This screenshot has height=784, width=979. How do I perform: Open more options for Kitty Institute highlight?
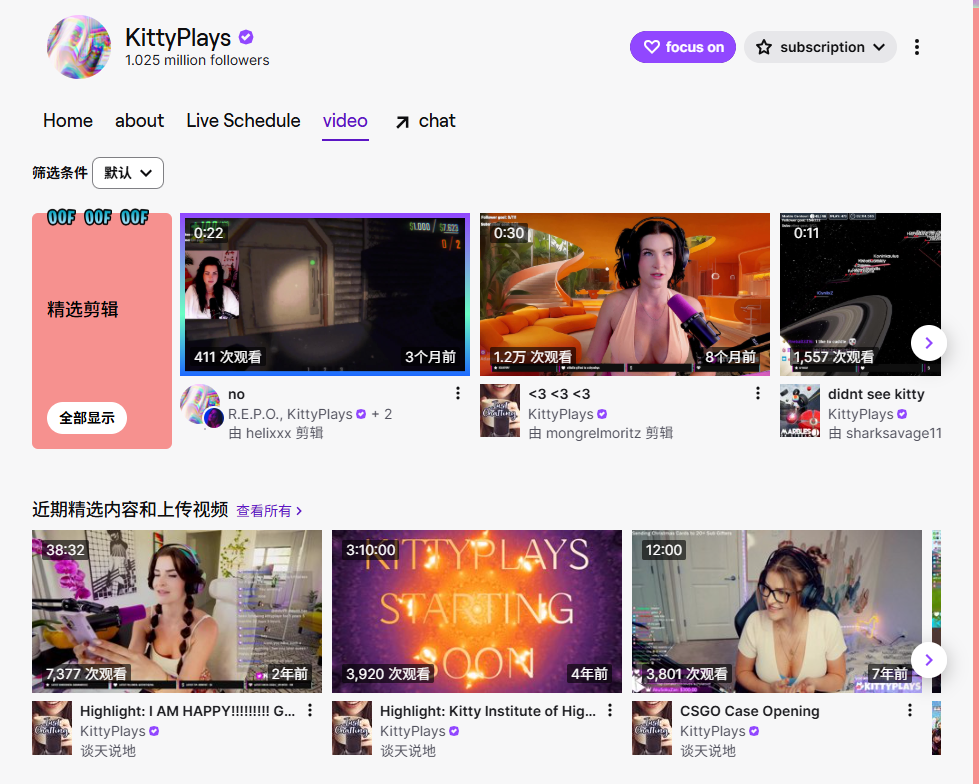(609, 710)
